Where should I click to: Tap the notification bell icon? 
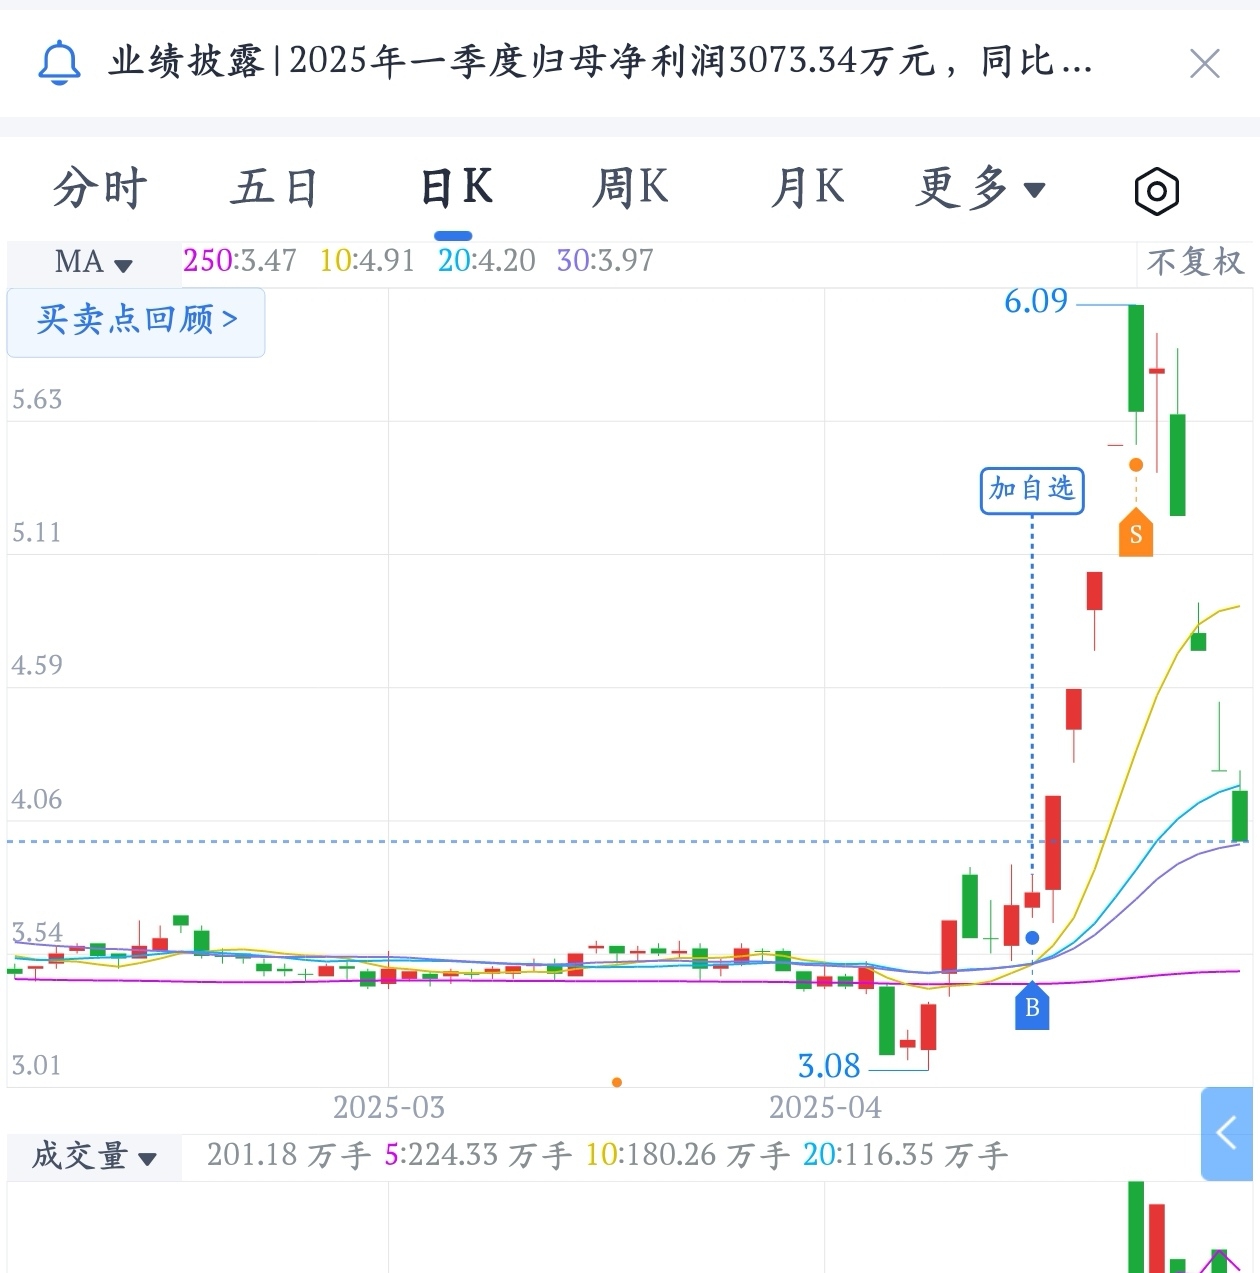click(x=59, y=63)
